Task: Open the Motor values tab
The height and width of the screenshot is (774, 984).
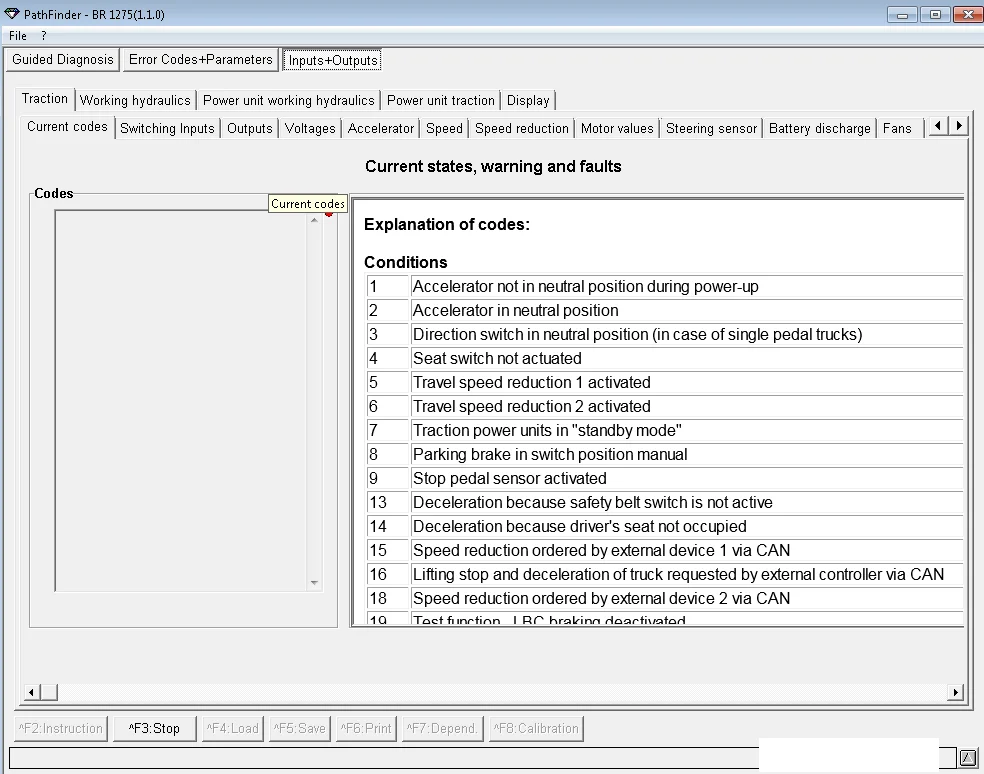Action: click(x=617, y=127)
